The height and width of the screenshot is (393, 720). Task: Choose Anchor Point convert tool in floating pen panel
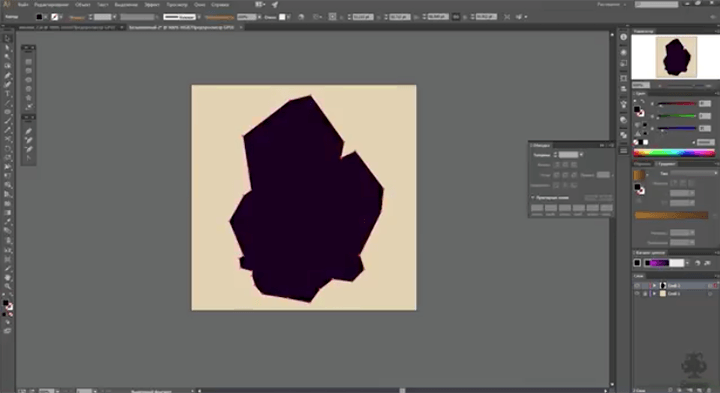coord(28,158)
